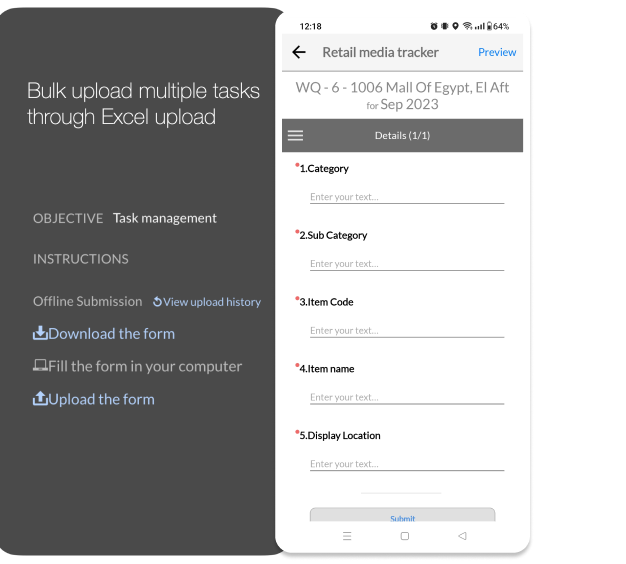This screenshot has height=564, width=626.
Task: Open View upload history link
Action: tap(212, 302)
